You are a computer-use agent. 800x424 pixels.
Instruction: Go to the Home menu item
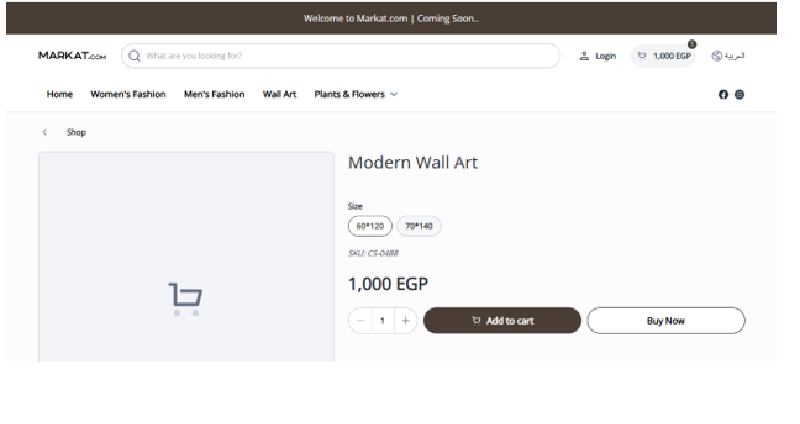(60, 95)
